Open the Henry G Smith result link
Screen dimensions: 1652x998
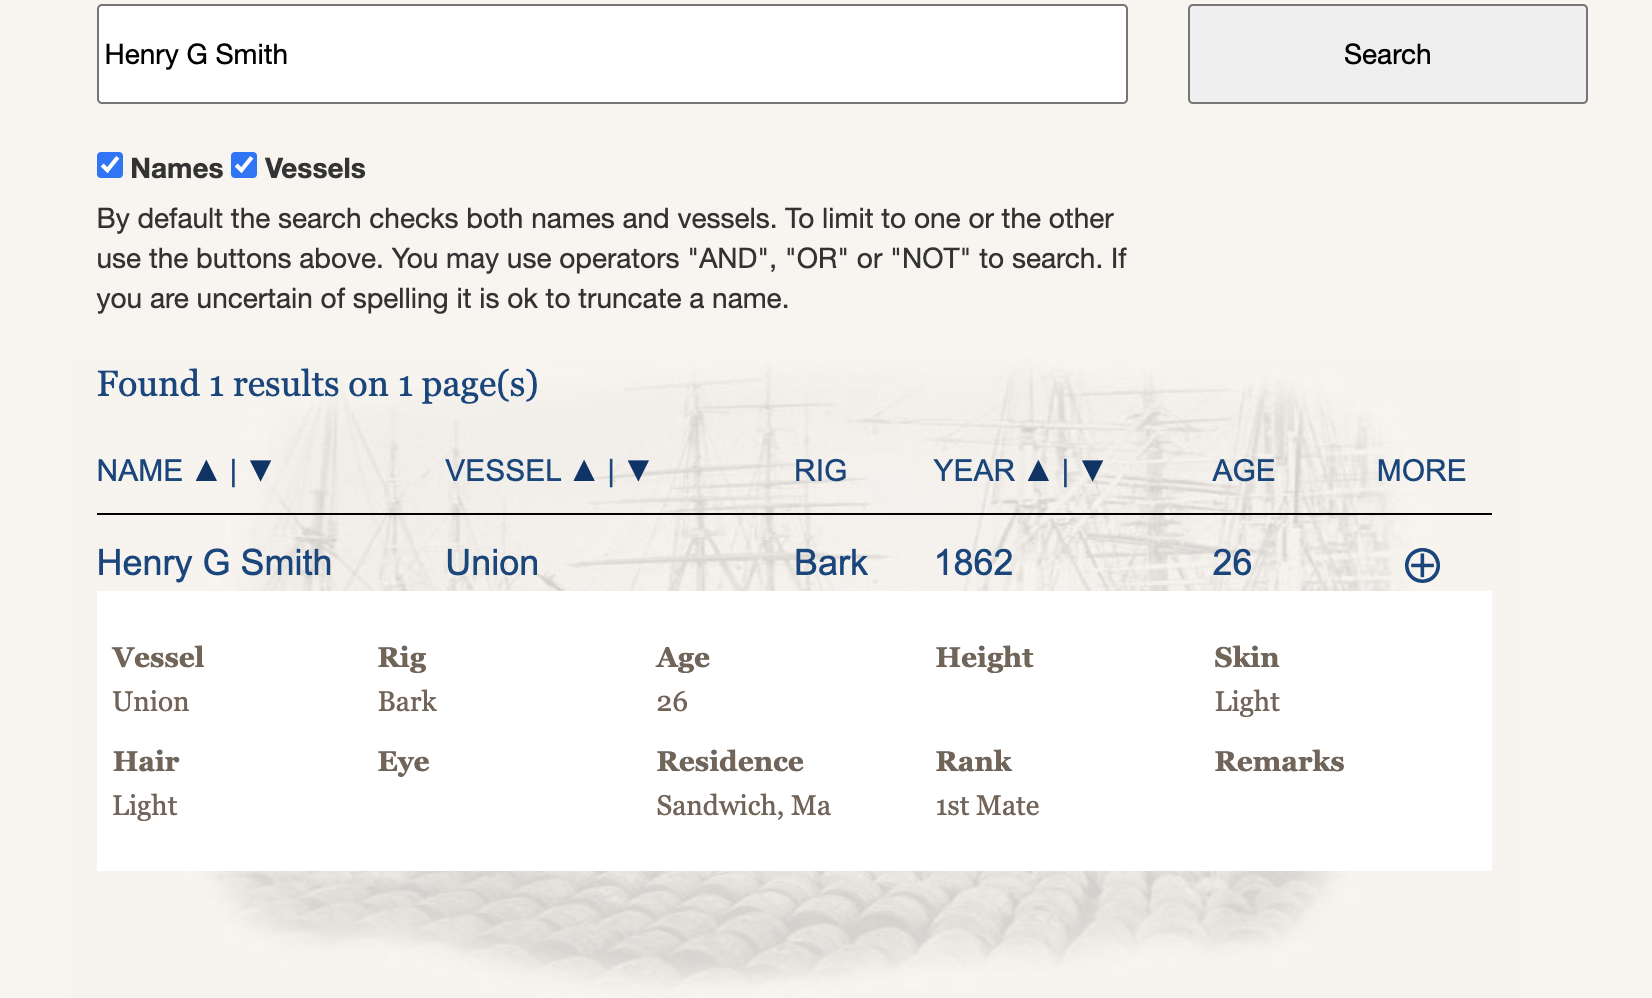click(214, 563)
